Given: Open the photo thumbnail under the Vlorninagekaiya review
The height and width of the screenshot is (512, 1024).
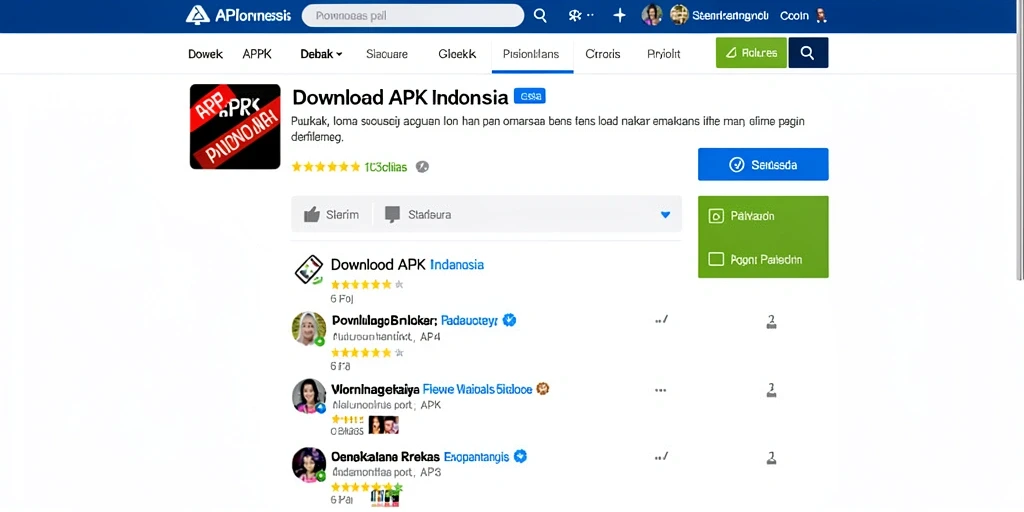Looking at the screenshot, I should pyautogui.click(x=383, y=425).
